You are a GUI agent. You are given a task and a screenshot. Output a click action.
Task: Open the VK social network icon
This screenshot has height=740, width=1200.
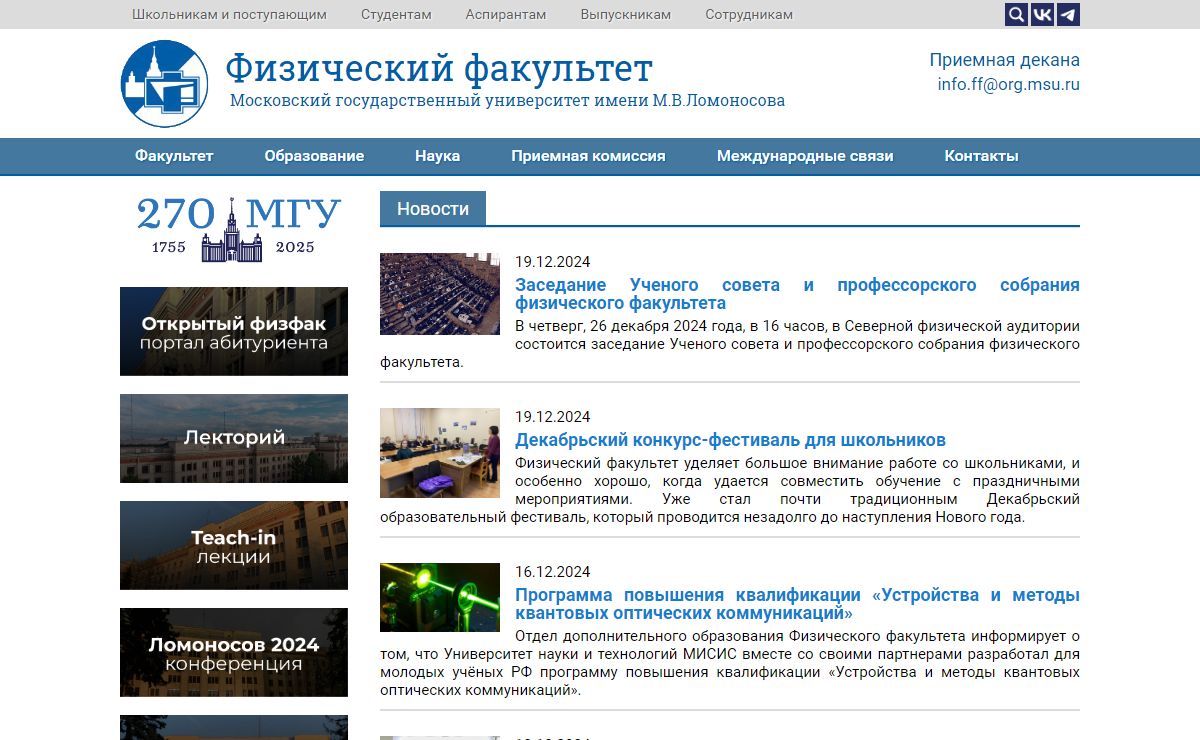[1042, 14]
